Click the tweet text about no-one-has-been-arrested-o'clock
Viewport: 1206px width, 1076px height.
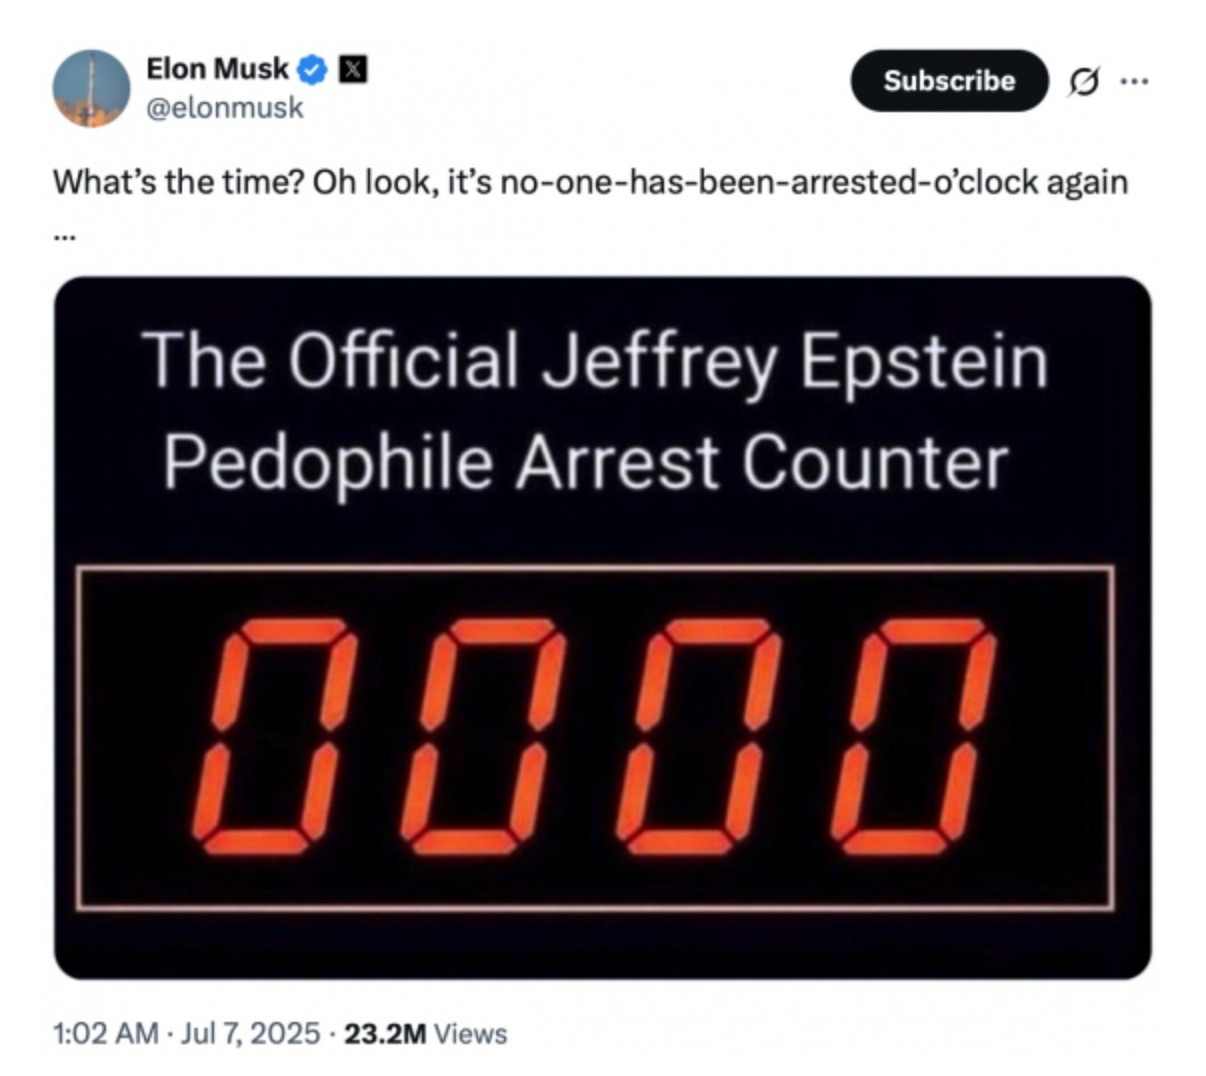pyautogui.click(x=590, y=183)
